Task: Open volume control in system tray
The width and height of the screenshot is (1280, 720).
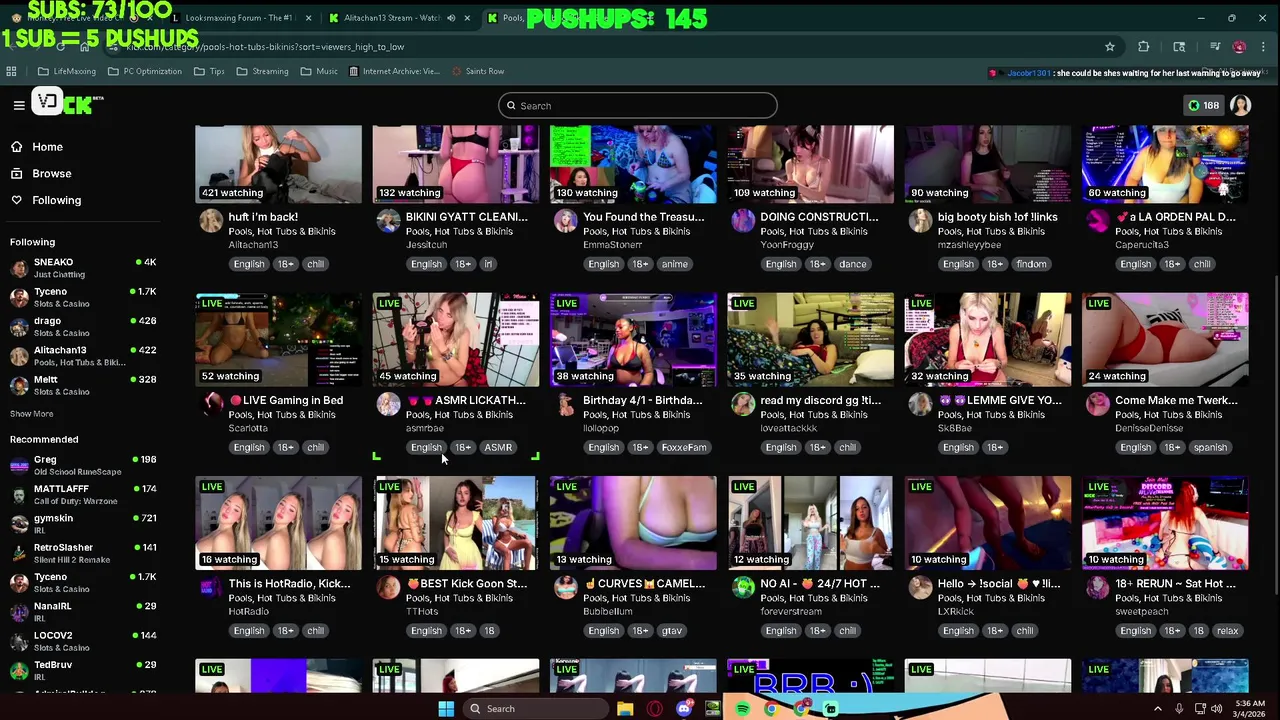Action: tap(1217, 709)
